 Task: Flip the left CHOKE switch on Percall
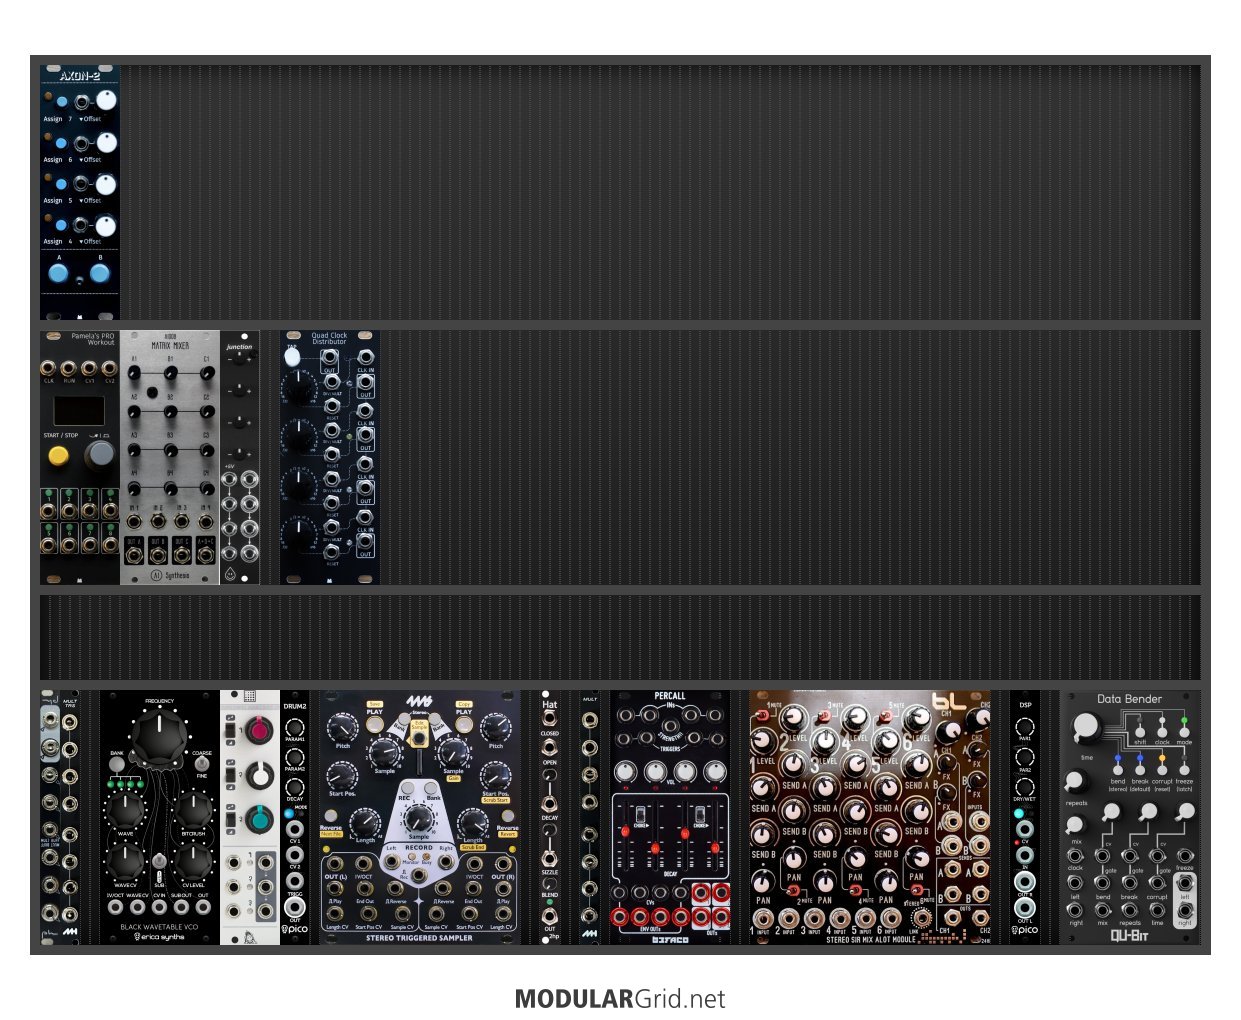coord(640,814)
